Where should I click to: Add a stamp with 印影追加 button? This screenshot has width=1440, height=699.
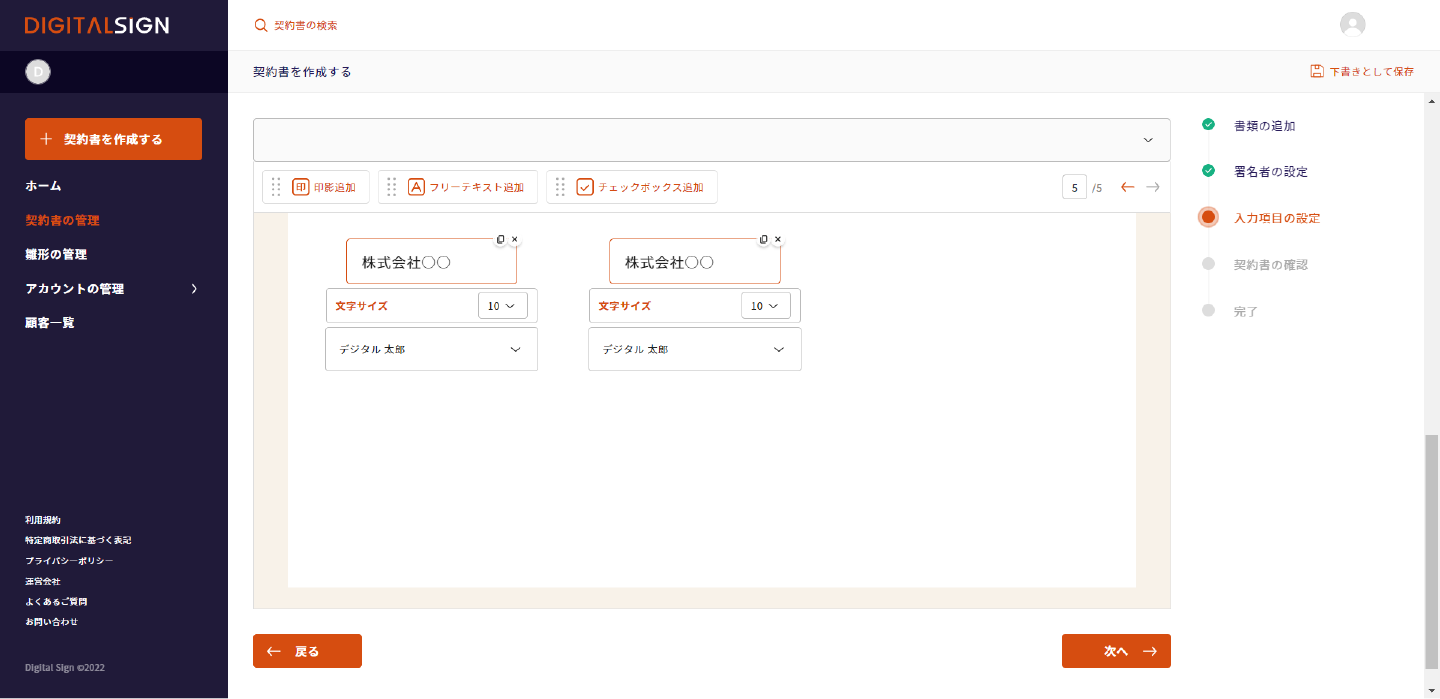[x=316, y=187]
